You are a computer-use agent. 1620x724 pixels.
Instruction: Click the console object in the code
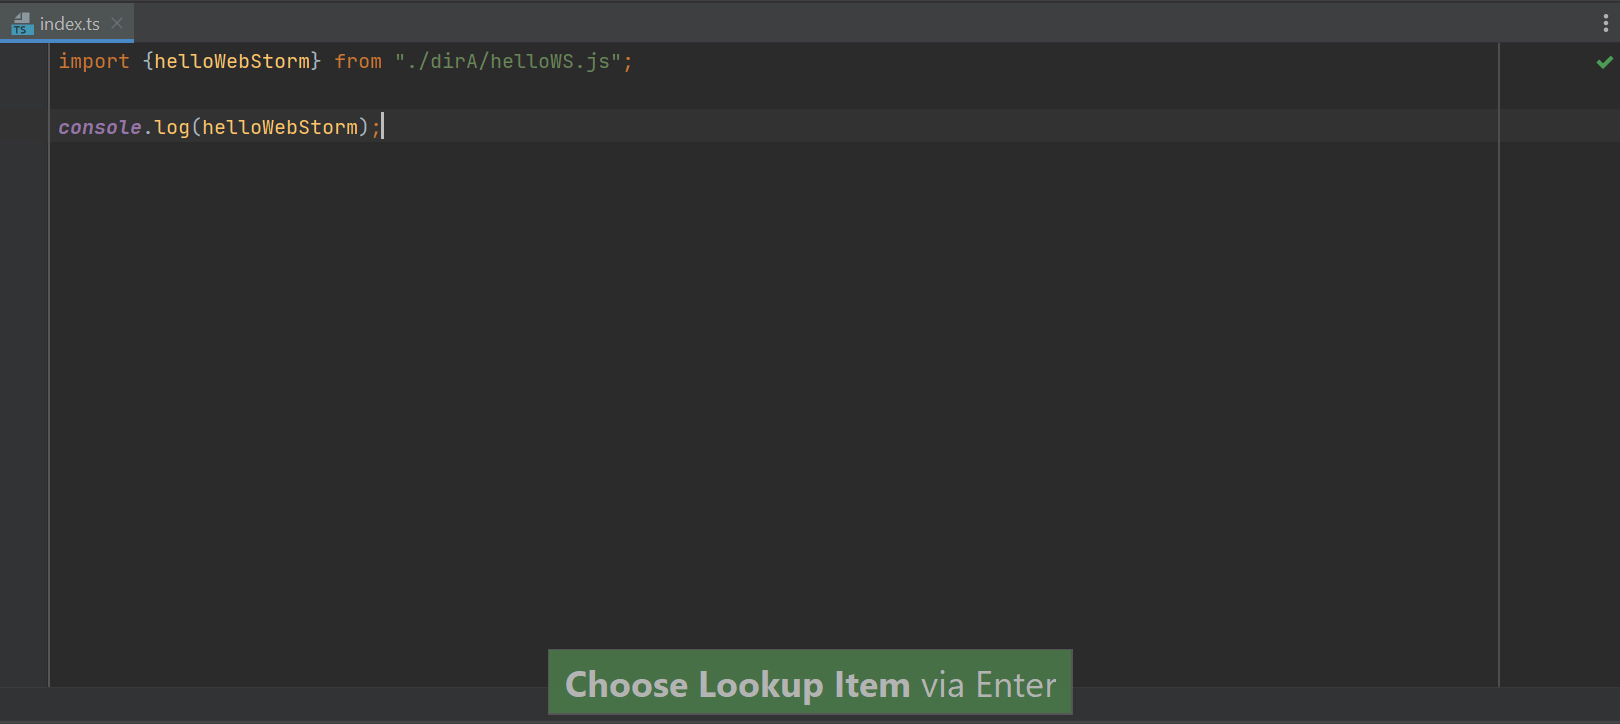[x=99, y=127]
